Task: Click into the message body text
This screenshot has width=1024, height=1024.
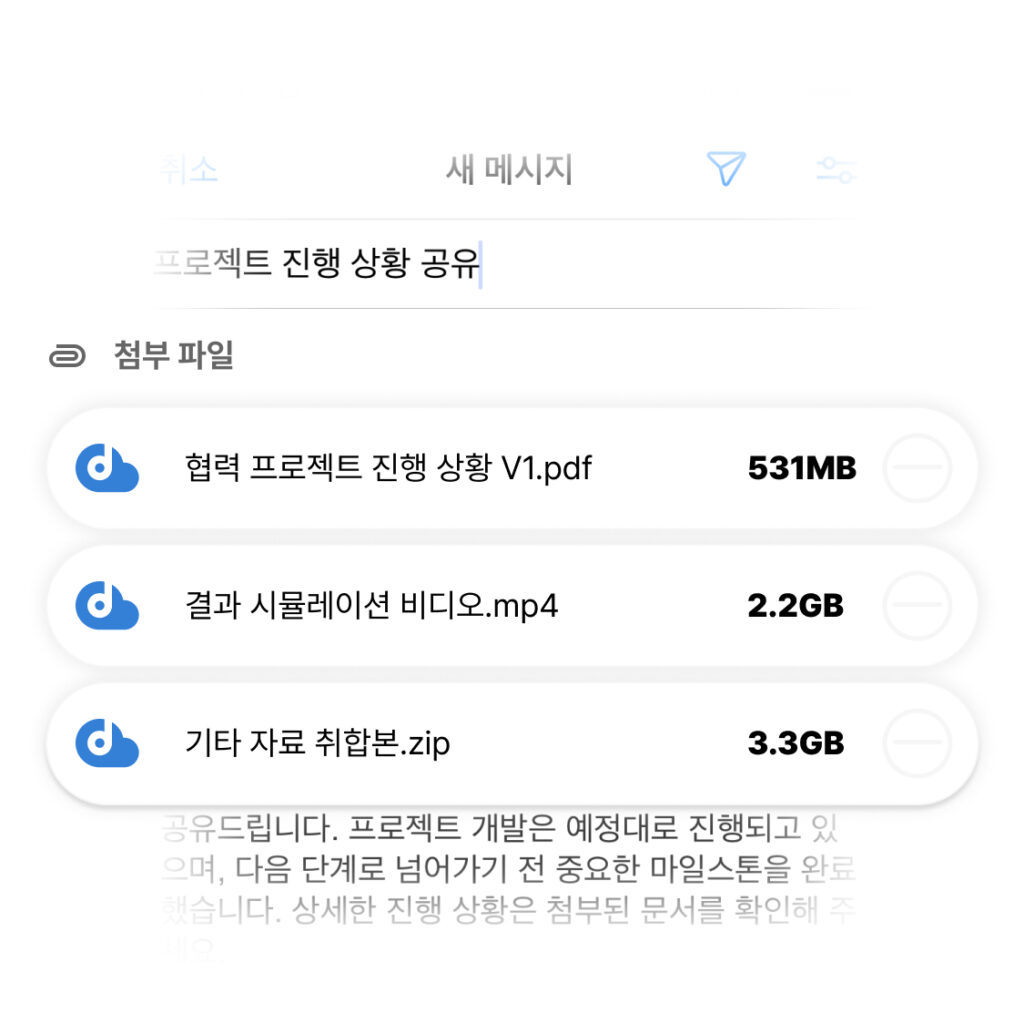Action: pyautogui.click(x=507, y=887)
